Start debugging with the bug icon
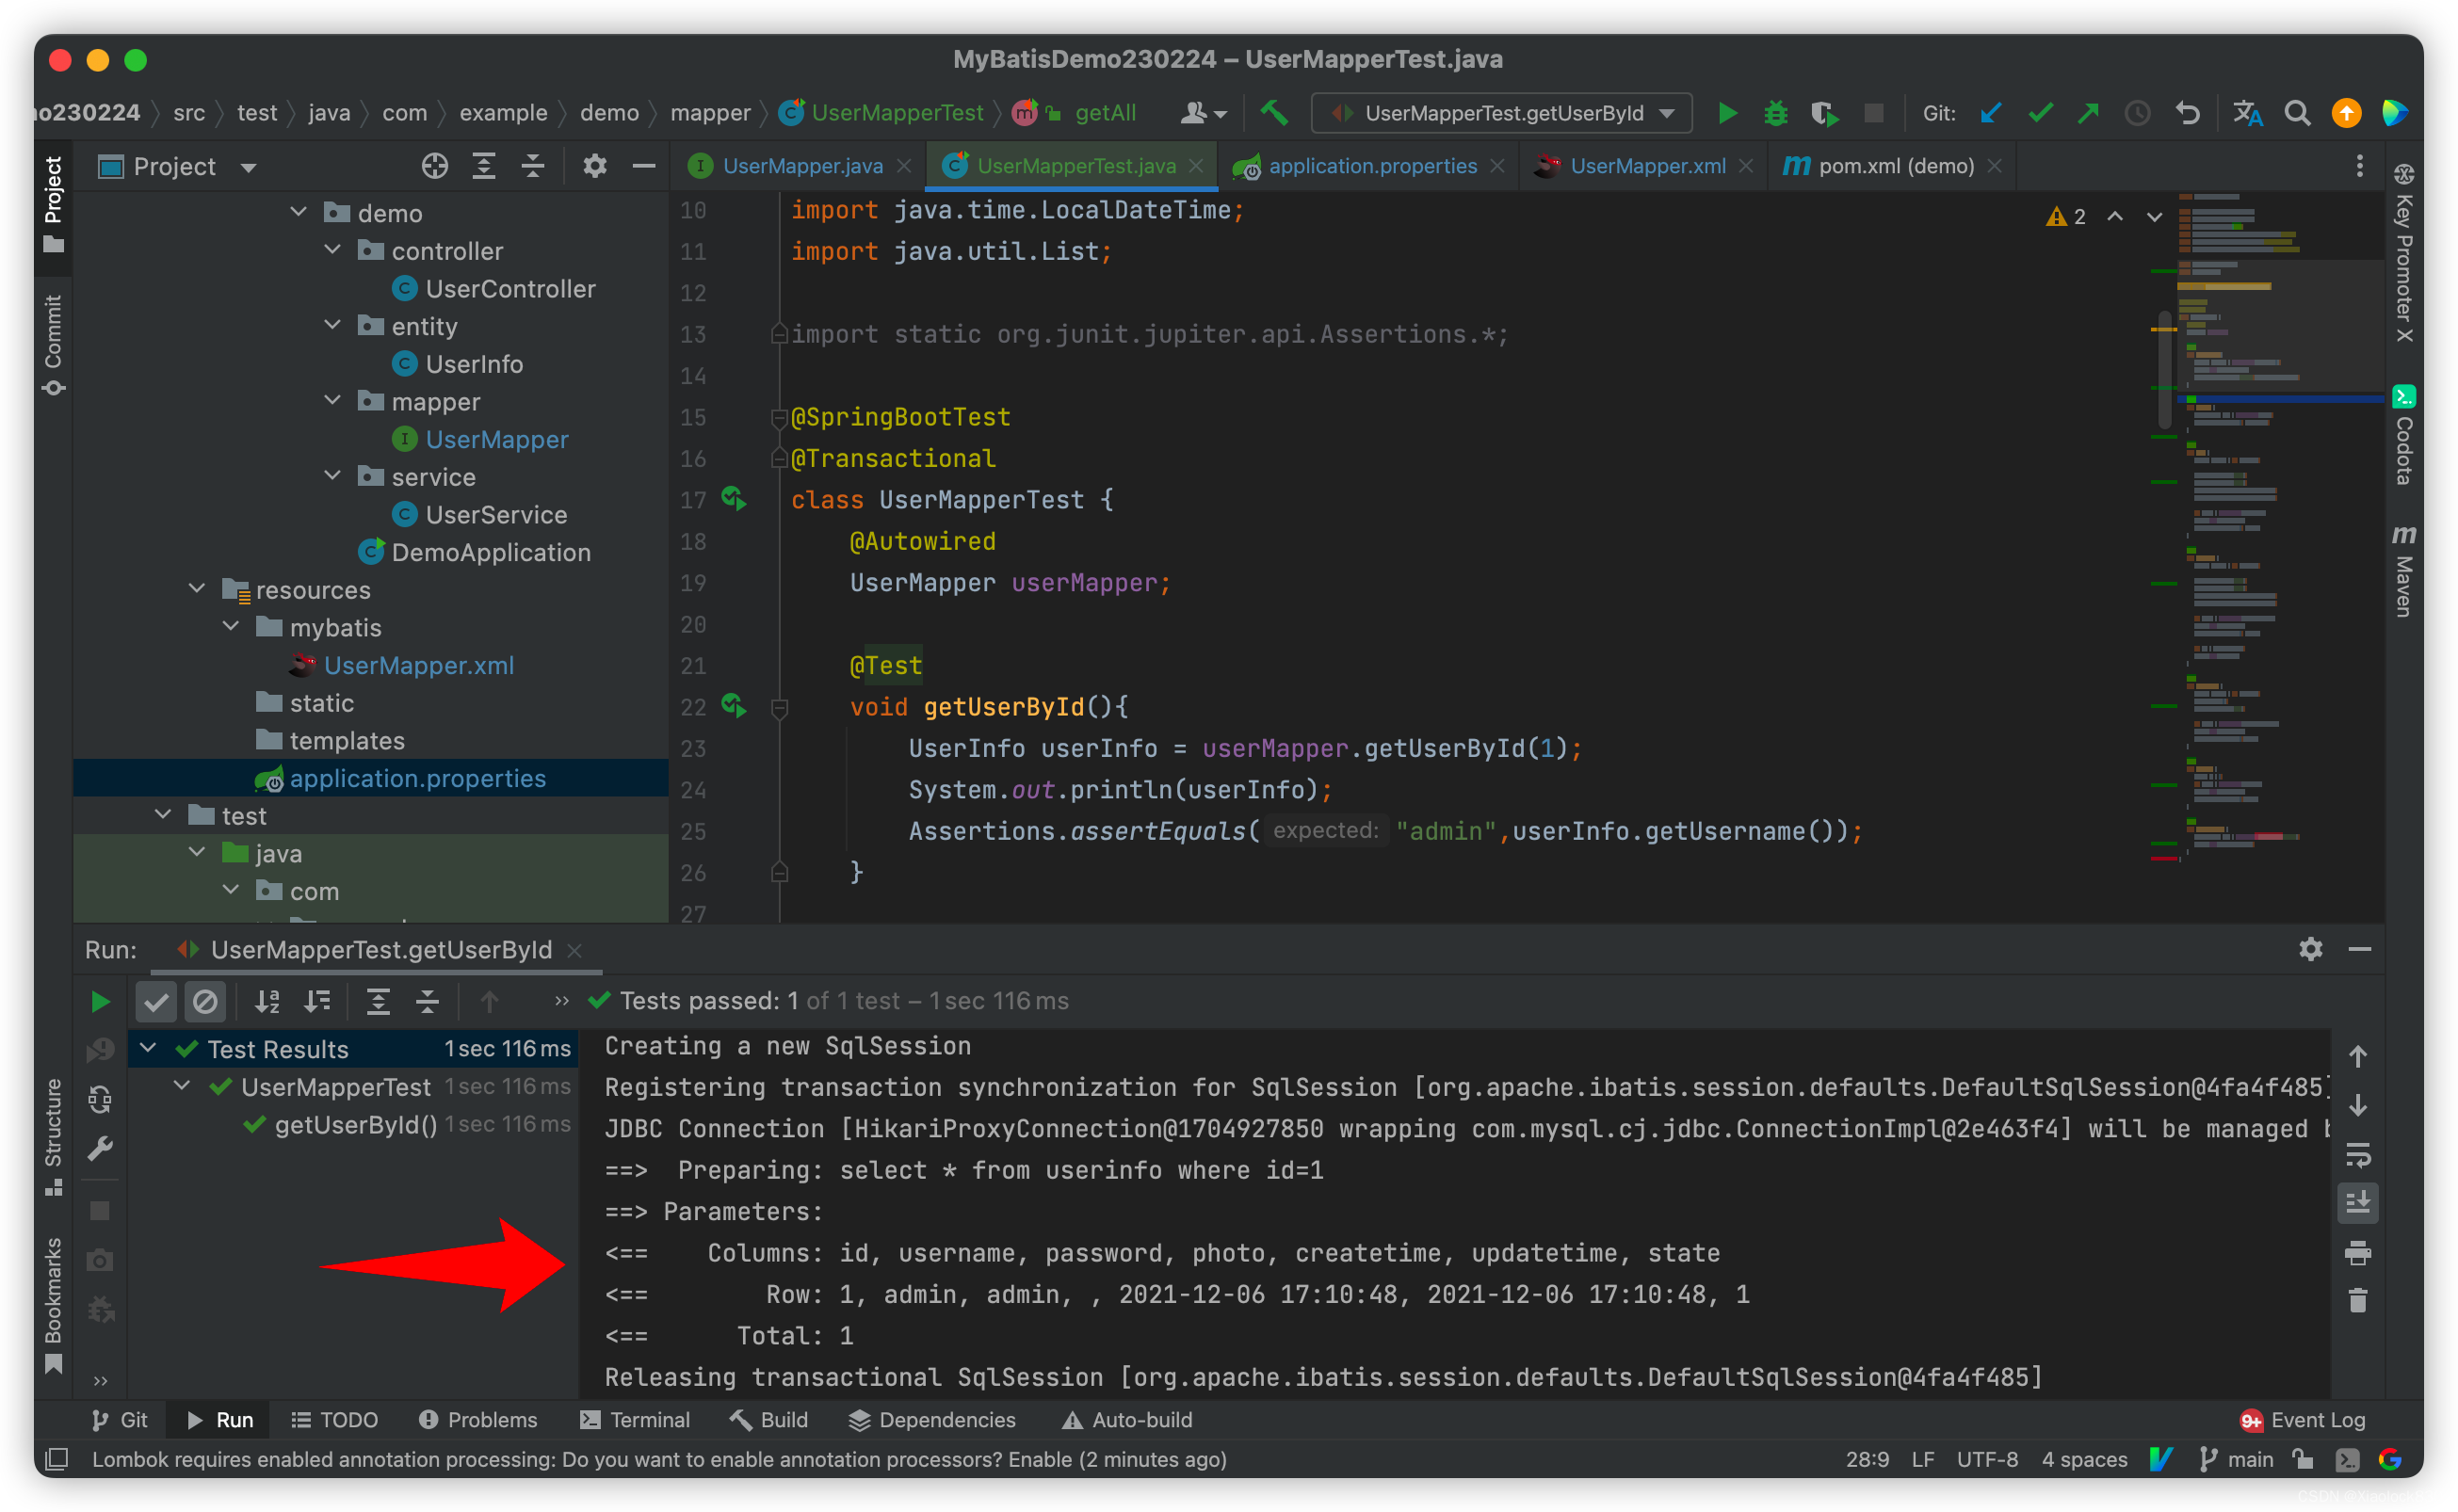Screen dimensions: 2458x1512 1775,113
